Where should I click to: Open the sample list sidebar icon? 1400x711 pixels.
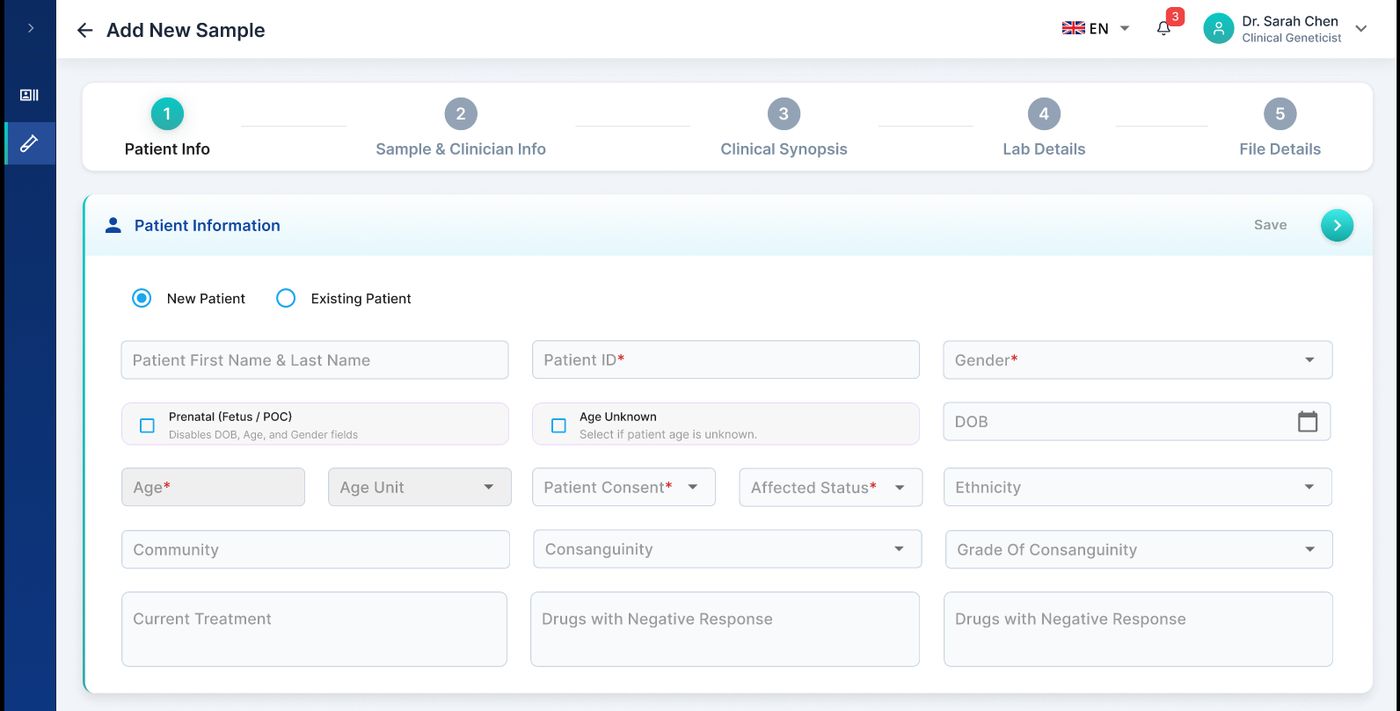coord(29,95)
